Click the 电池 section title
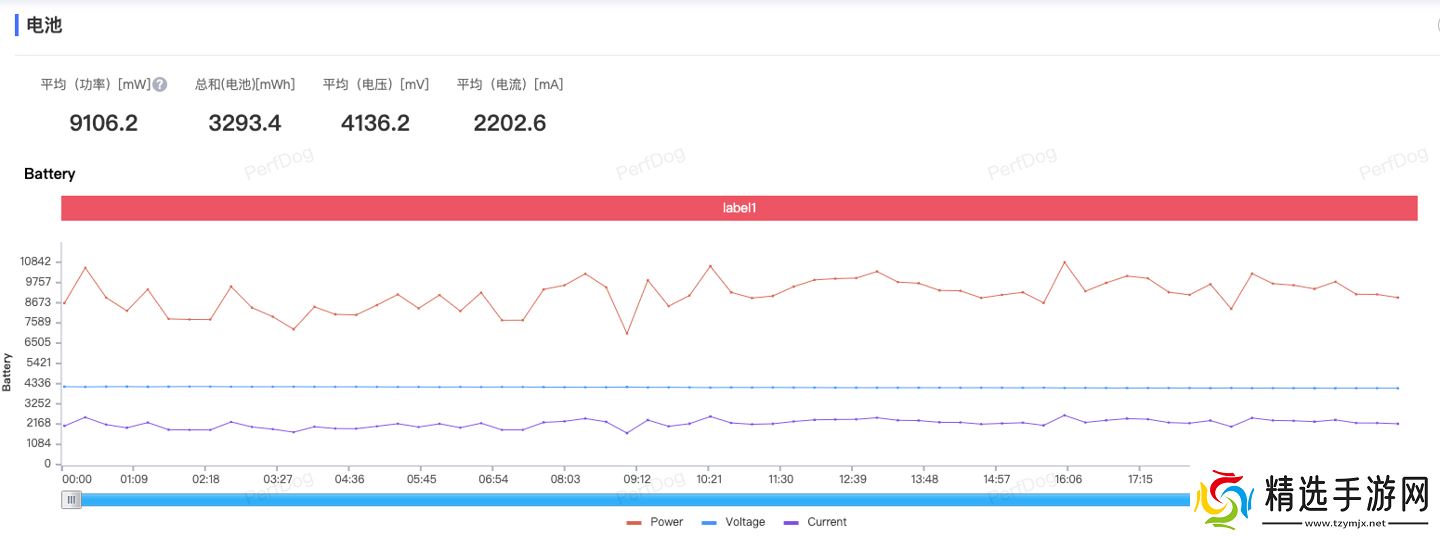The width and height of the screenshot is (1440, 536). [44, 25]
